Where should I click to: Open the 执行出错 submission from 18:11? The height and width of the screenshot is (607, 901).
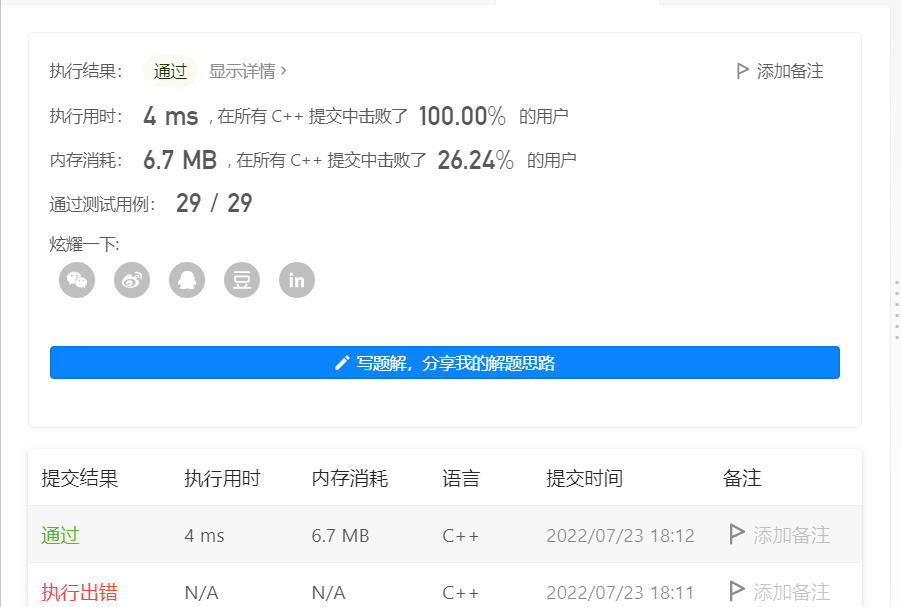coord(79,592)
